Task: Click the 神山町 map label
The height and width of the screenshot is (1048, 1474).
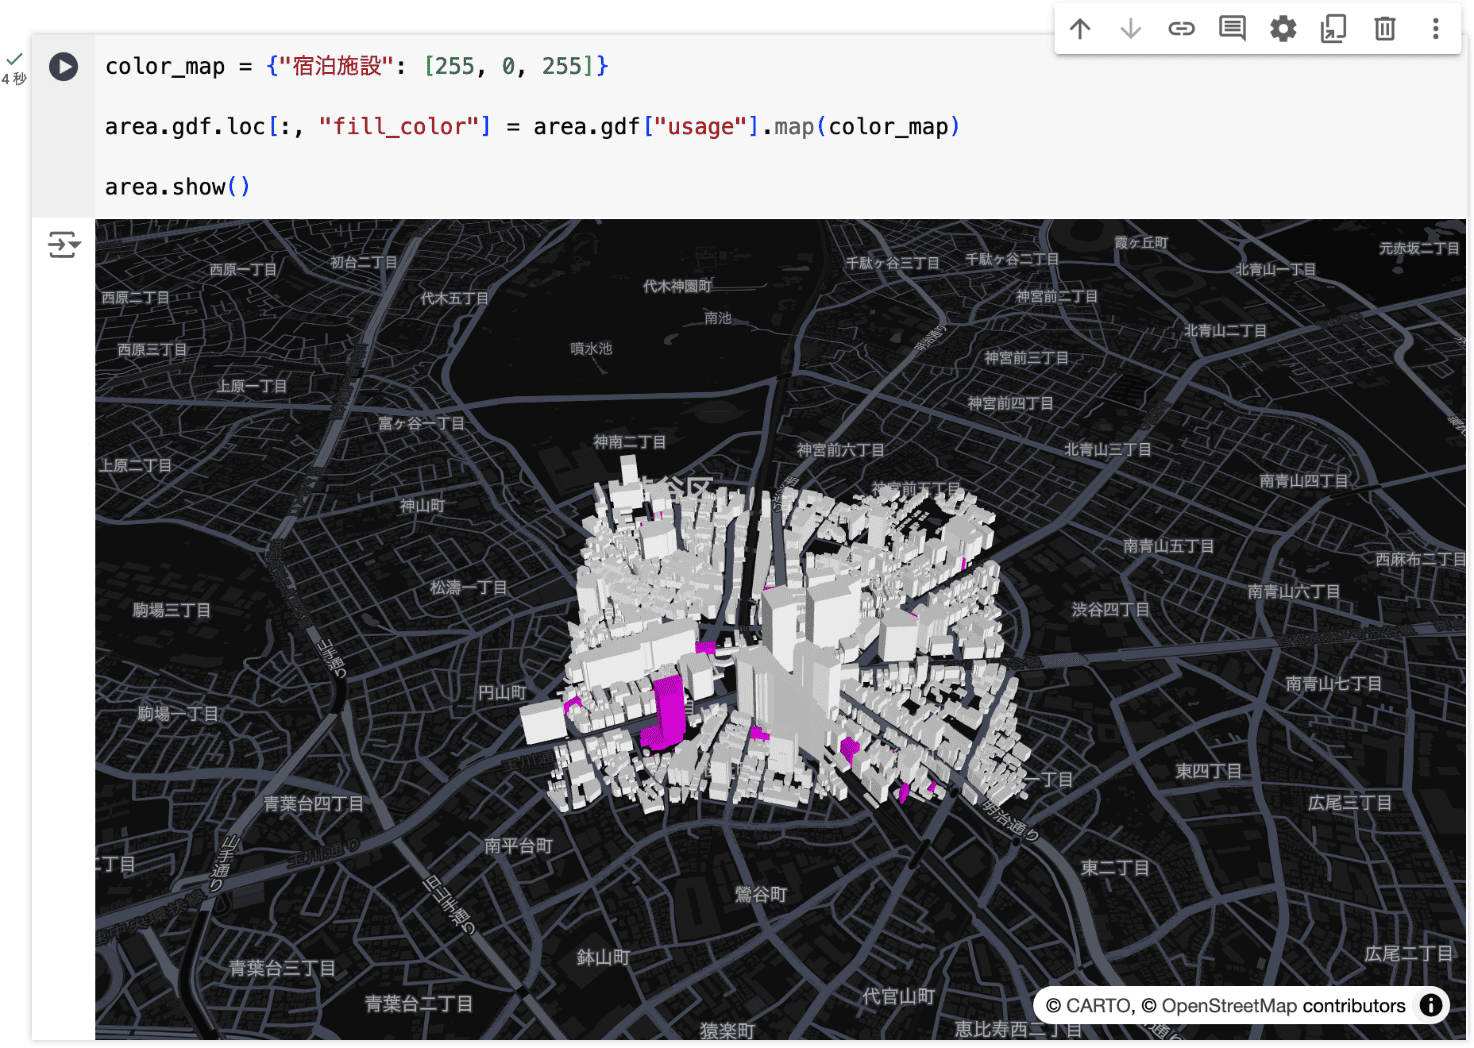Action: pyautogui.click(x=422, y=506)
